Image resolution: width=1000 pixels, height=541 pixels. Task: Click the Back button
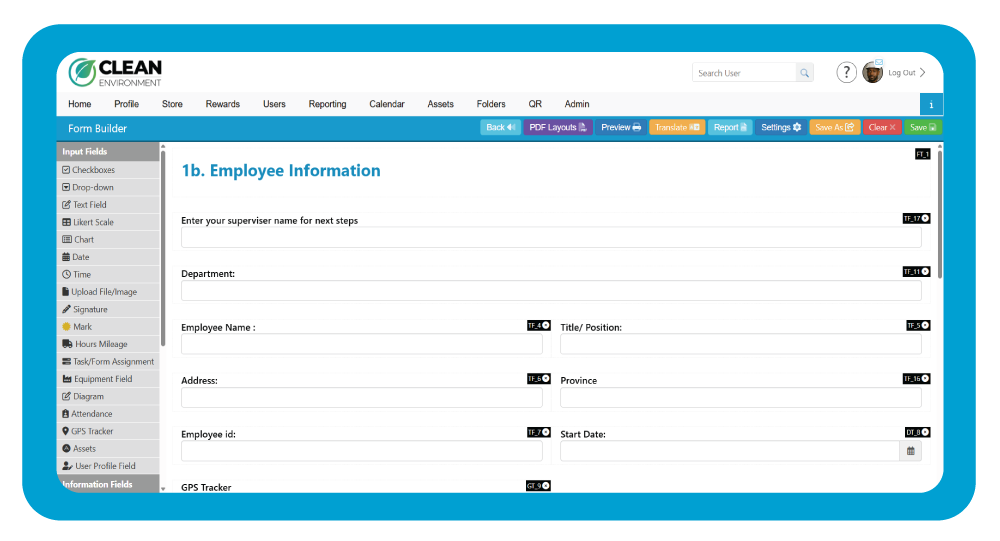click(500, 128)
